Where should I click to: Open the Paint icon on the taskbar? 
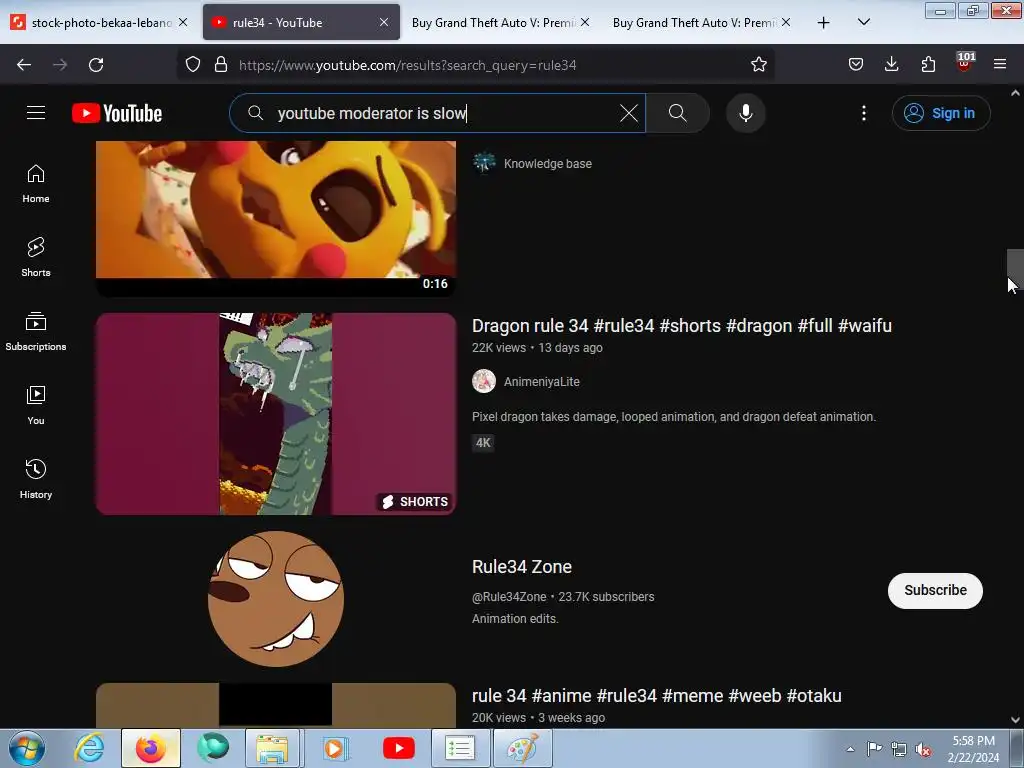tap(522, 748)
